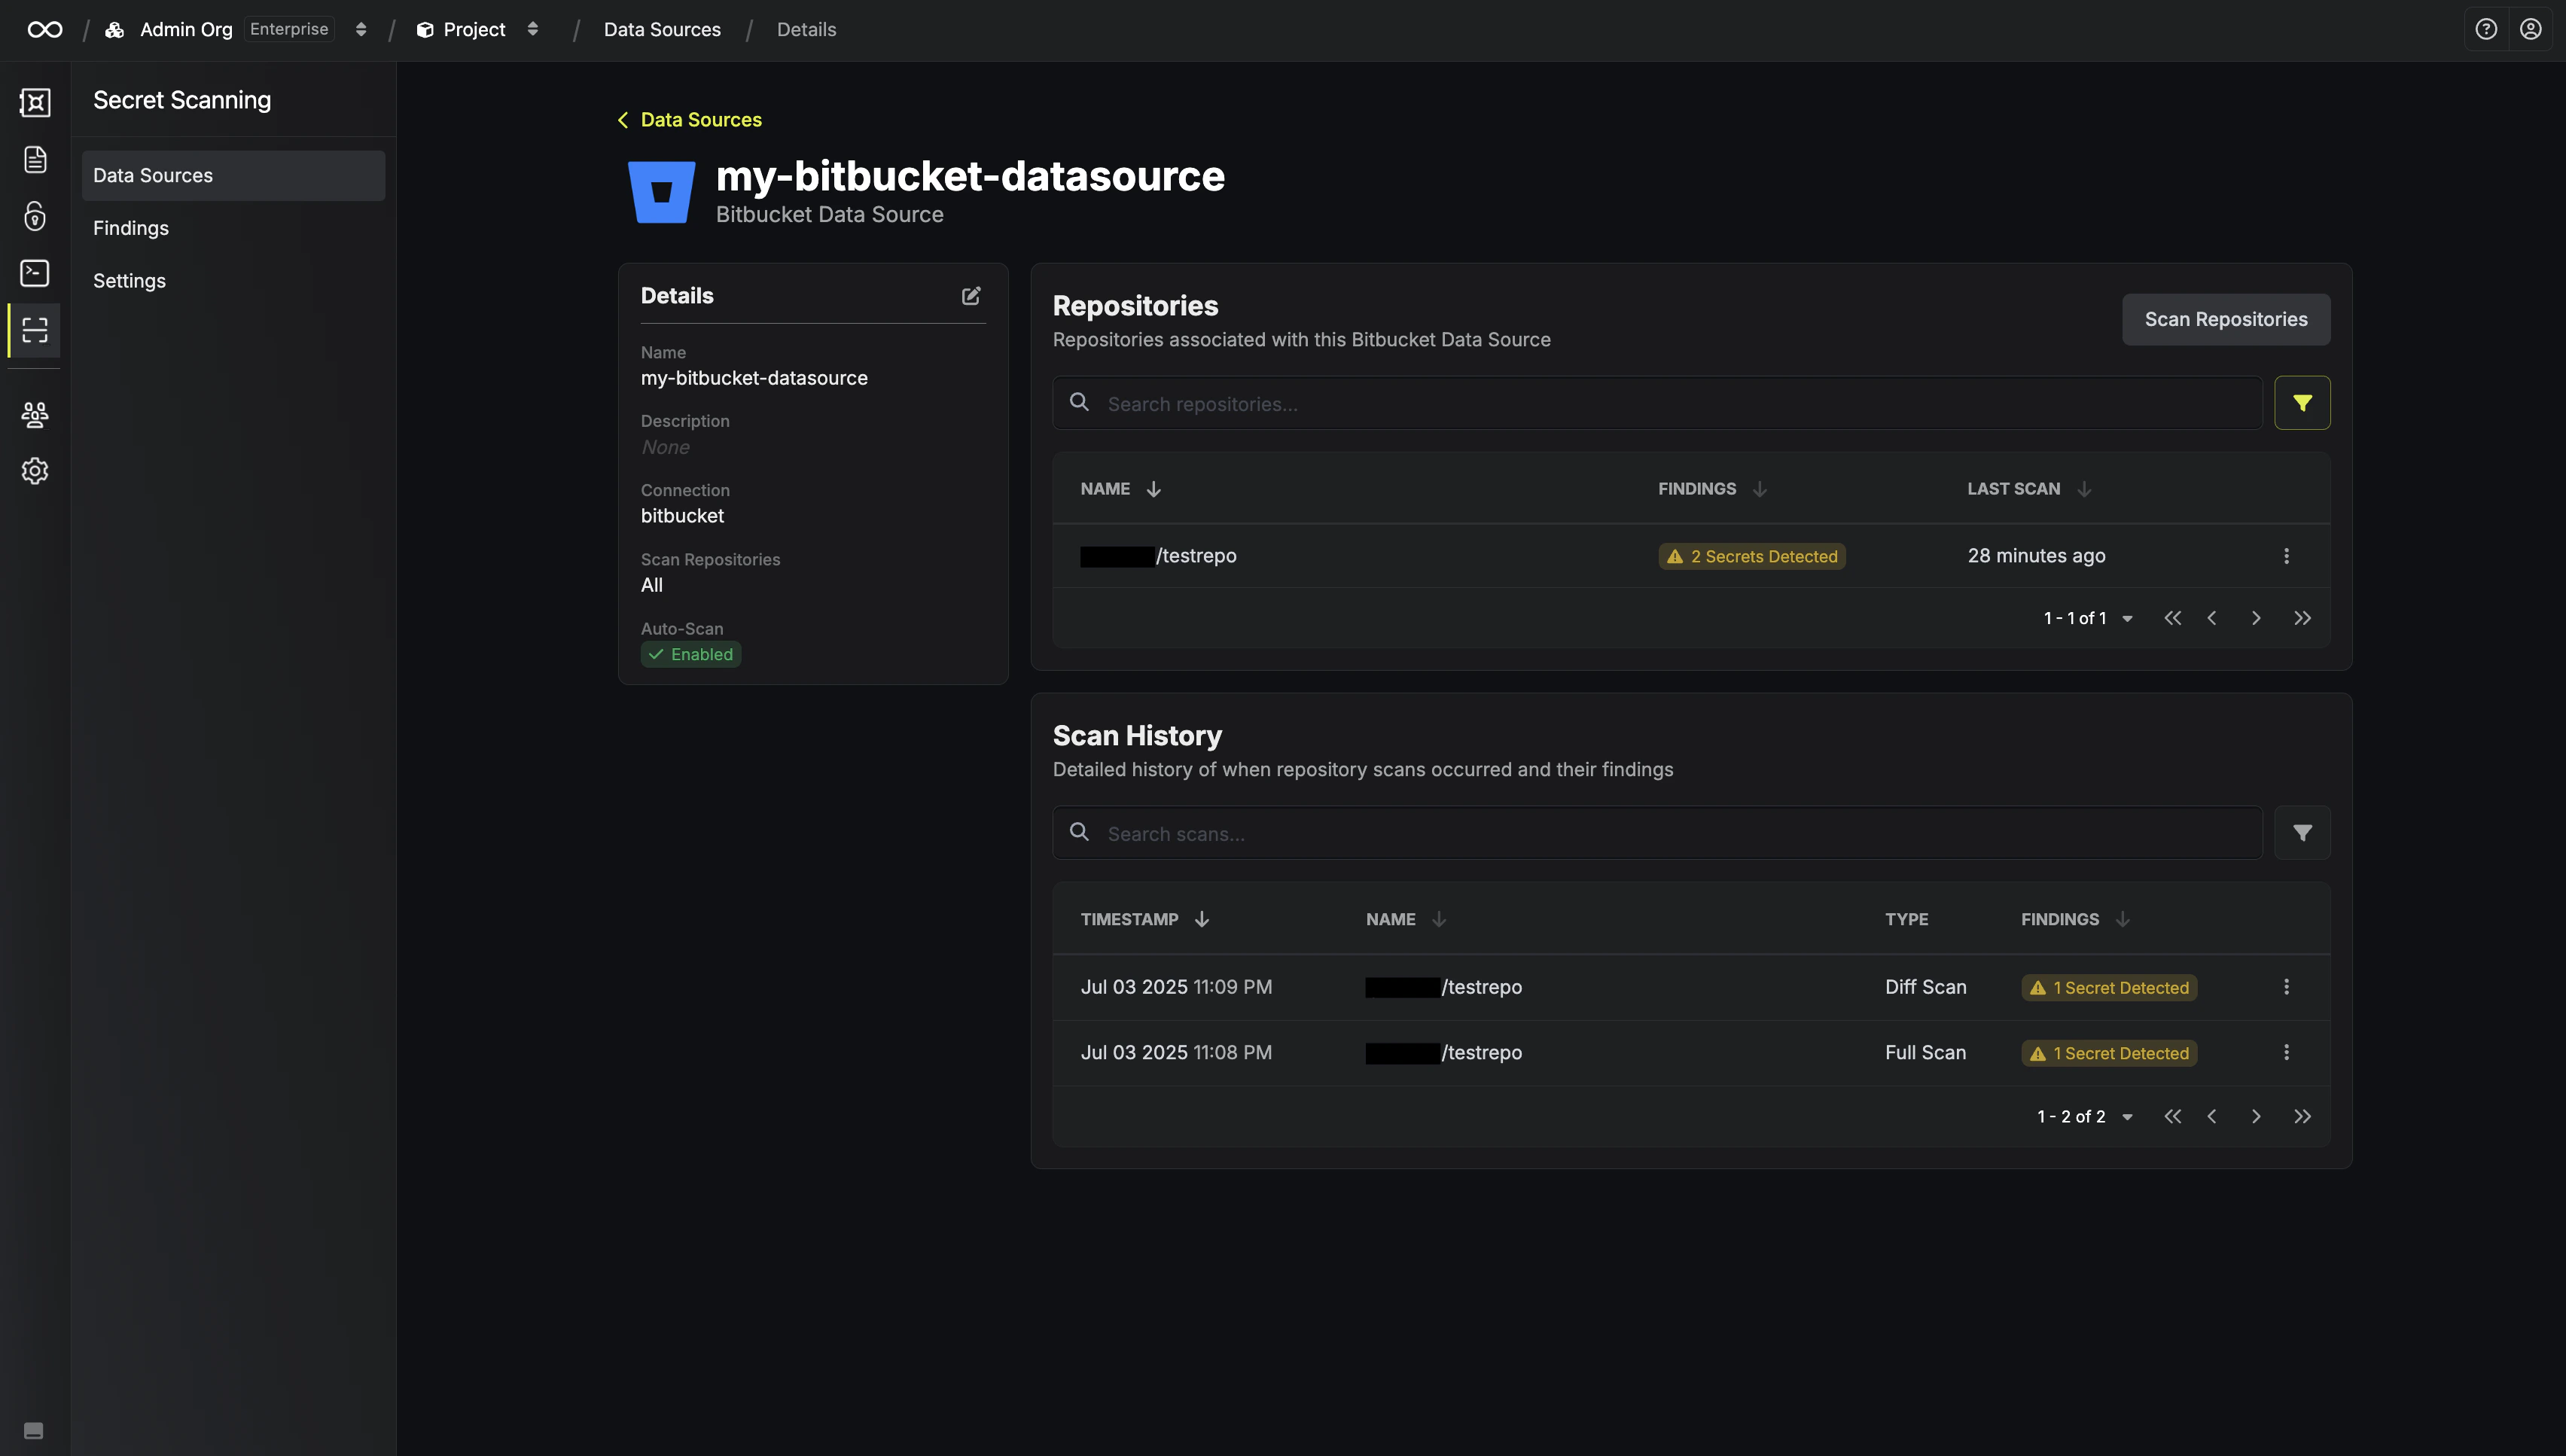Click the testrepo name in Repositories table
2566x1456 pixels.
(x=1158, y=555)
